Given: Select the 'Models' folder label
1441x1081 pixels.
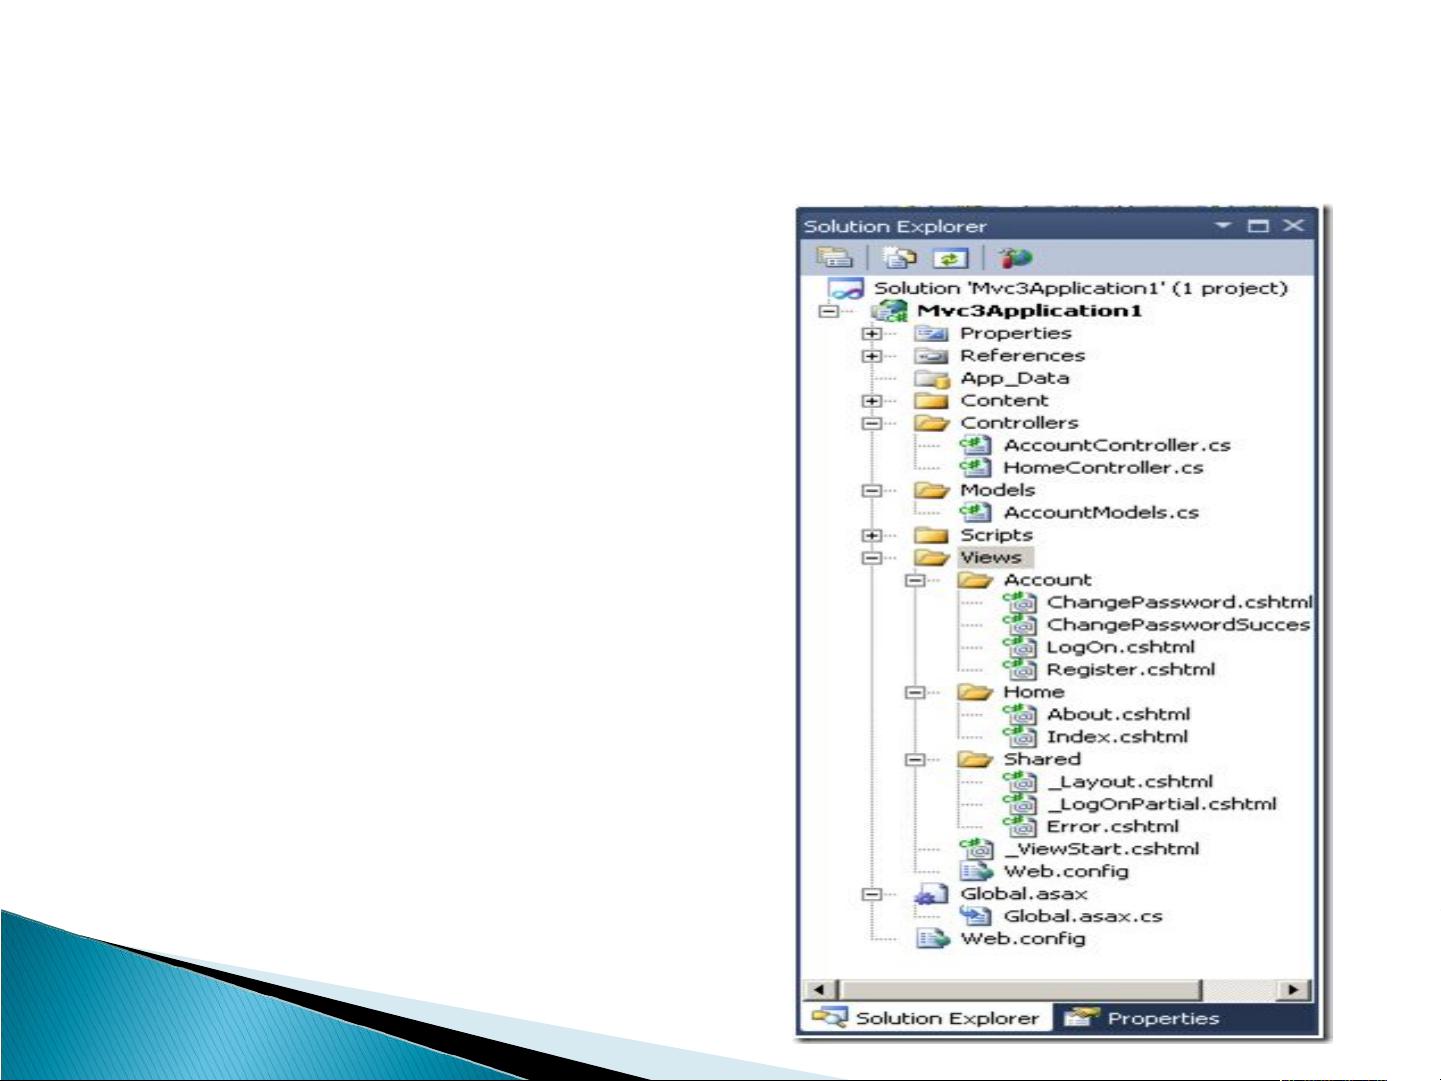Looking at the screenshot, I should (997, 490).
